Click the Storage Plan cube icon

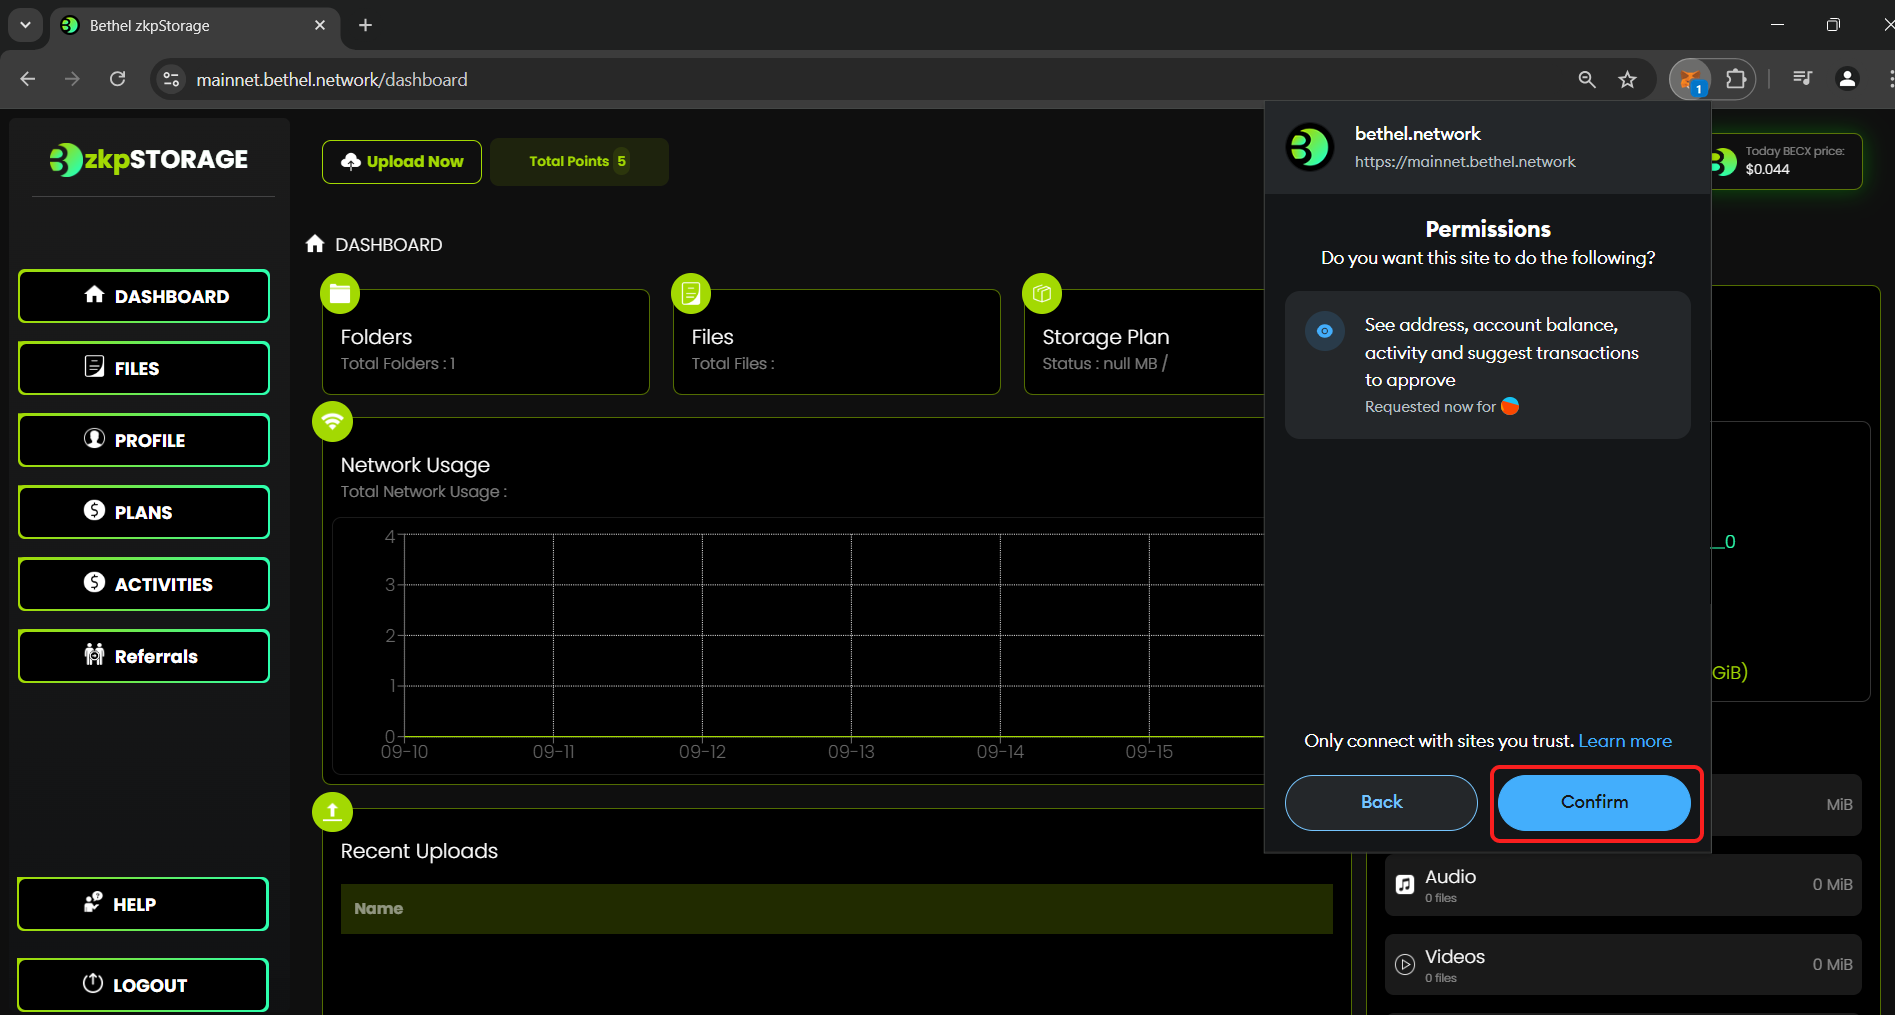[1042, 294]
